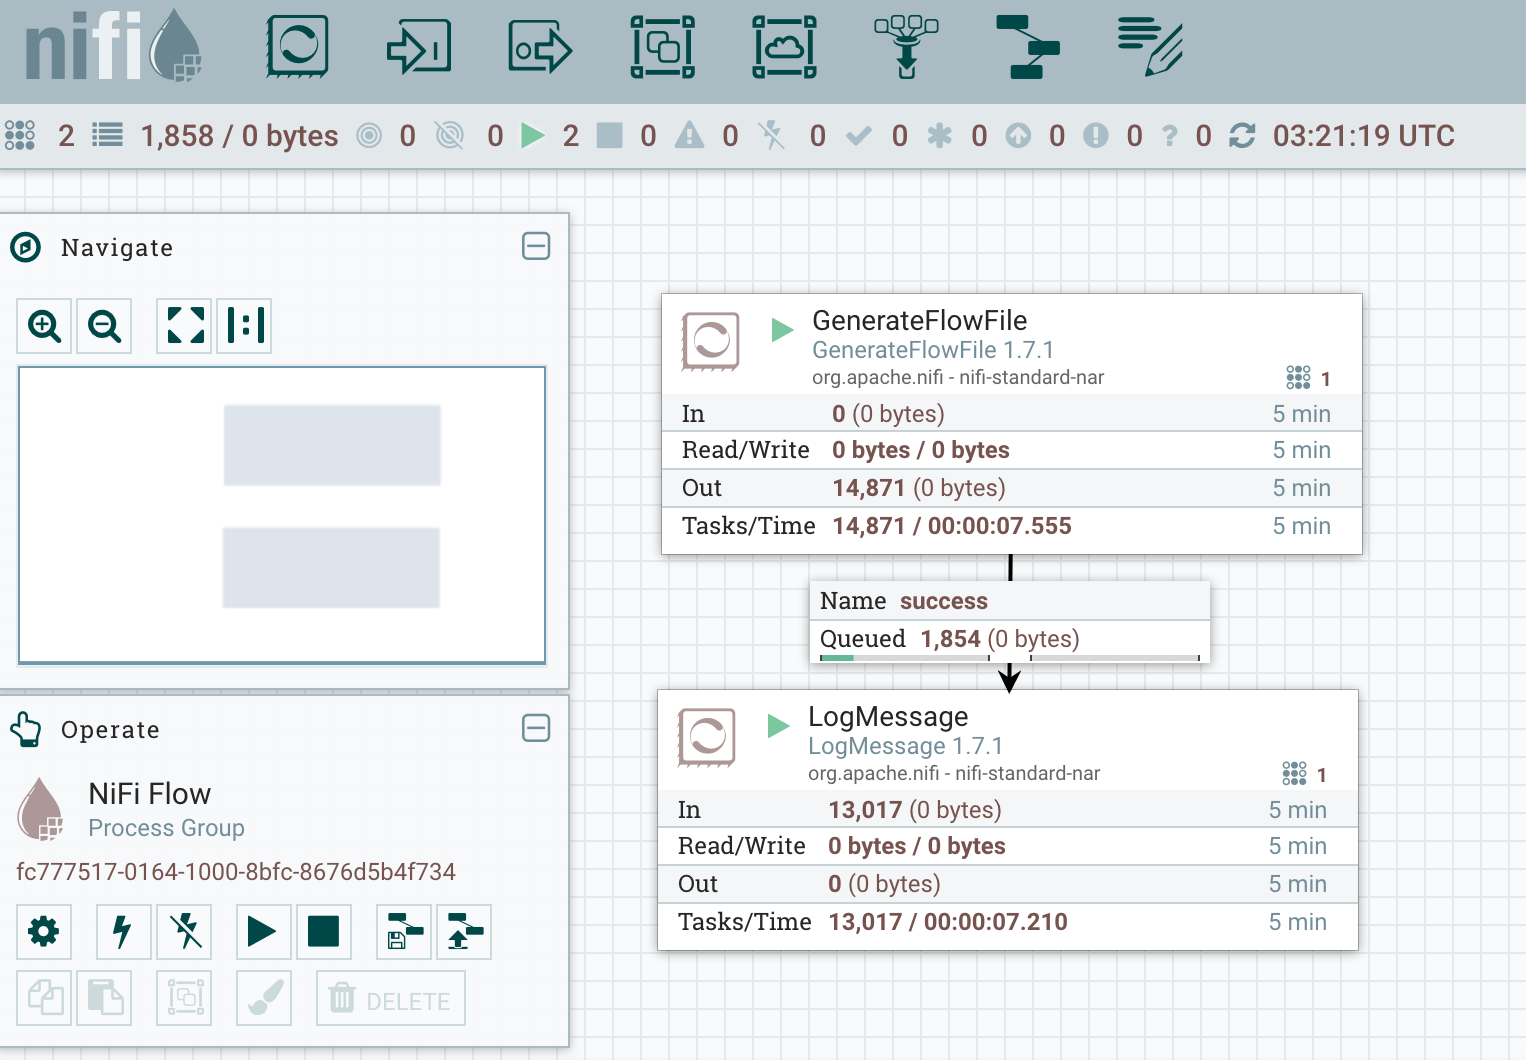Select the LogMessage processor name
1526x1060 pixels.
[888, 716]
